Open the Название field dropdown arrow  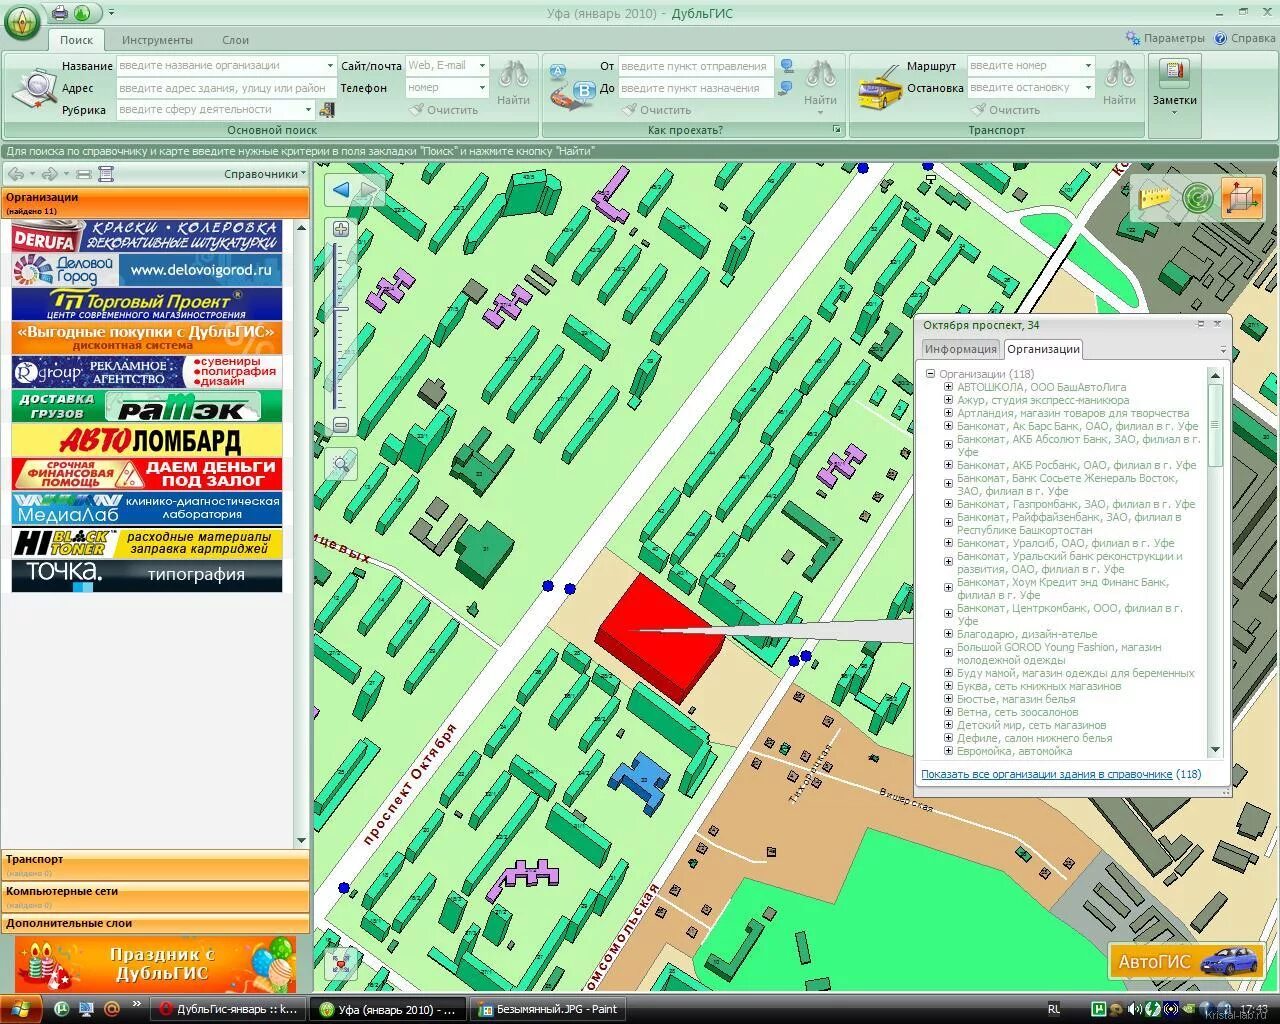(330, 65)
